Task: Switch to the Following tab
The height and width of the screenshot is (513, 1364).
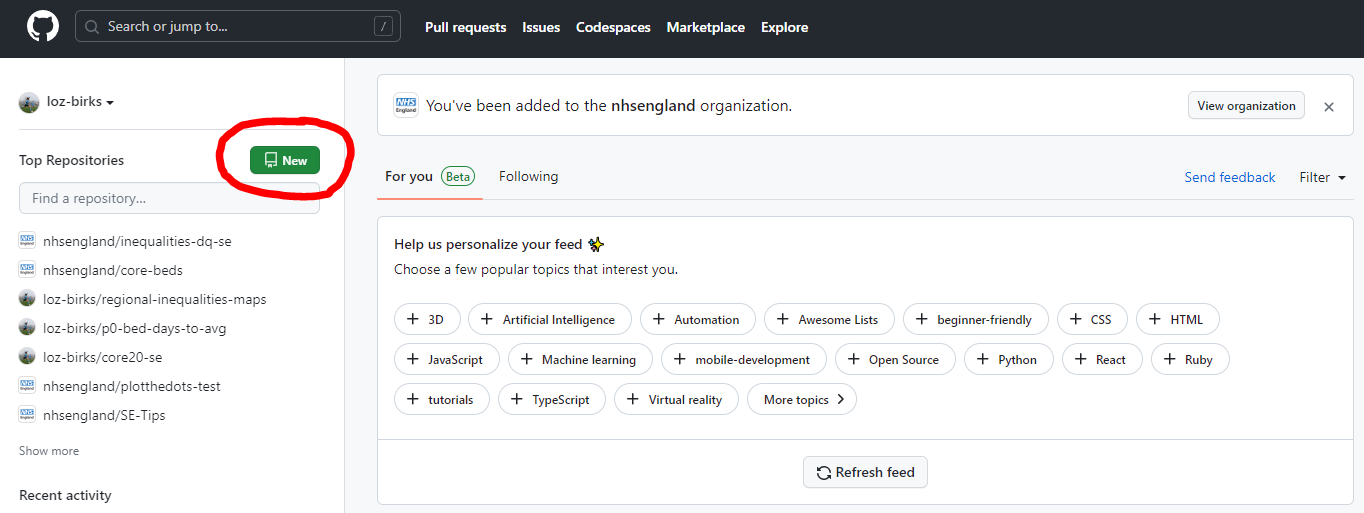Action: (529, 176)
